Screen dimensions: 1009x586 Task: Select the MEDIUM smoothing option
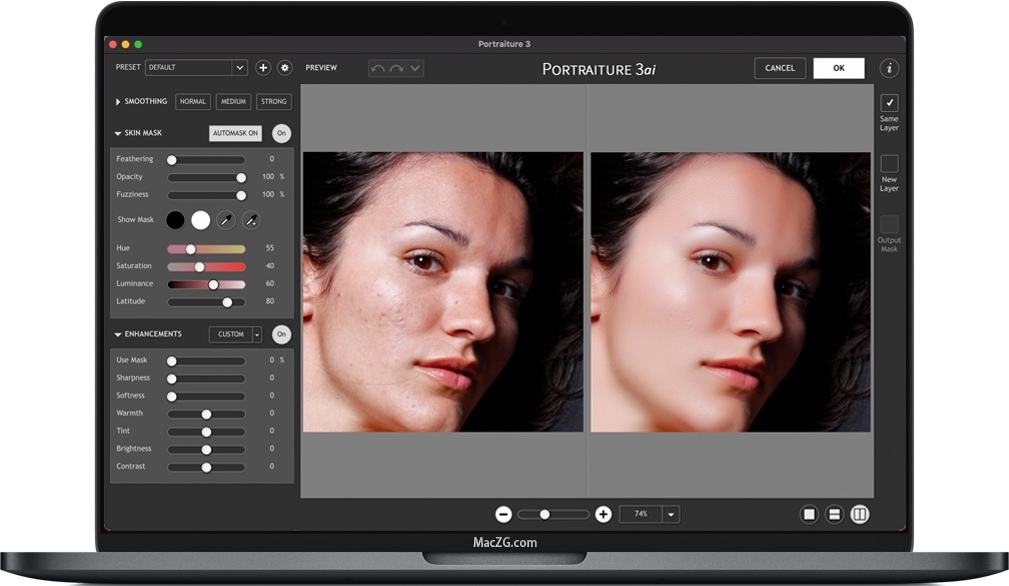(233, 102)
